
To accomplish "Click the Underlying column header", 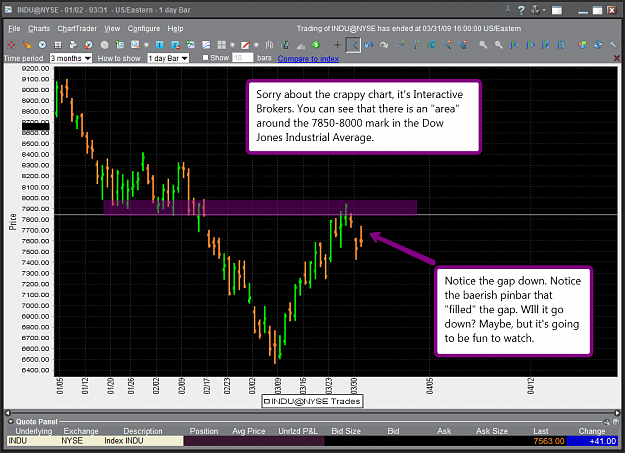I will [33, 431].
